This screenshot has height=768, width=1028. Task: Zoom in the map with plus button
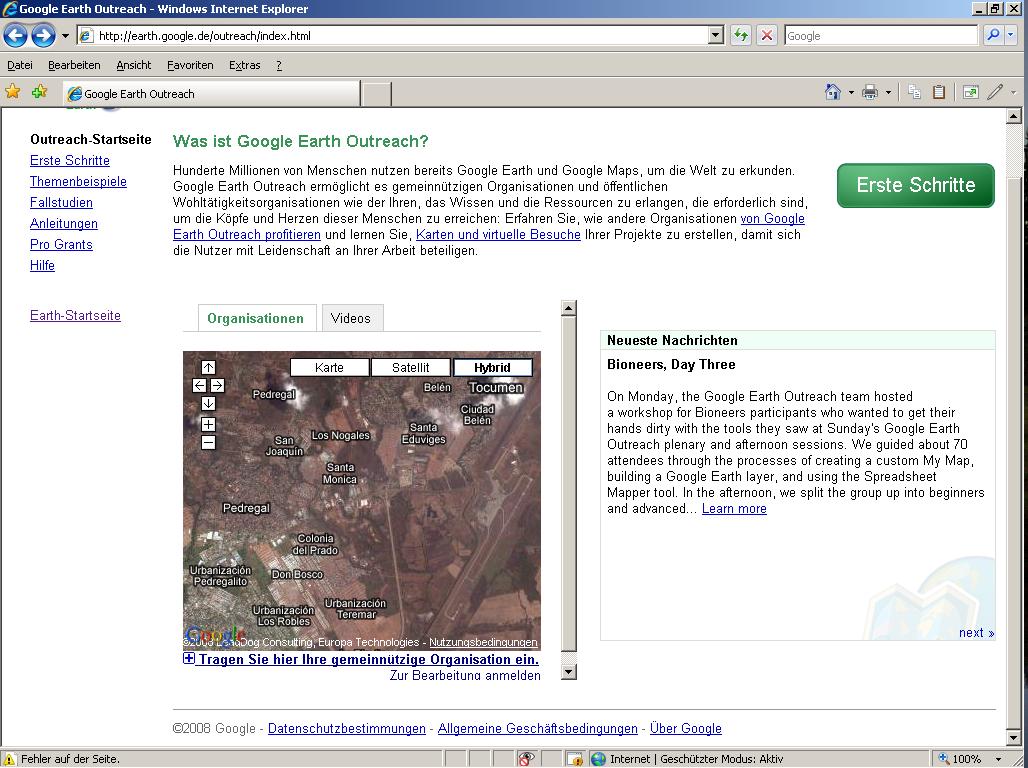(x=208, y=424)
